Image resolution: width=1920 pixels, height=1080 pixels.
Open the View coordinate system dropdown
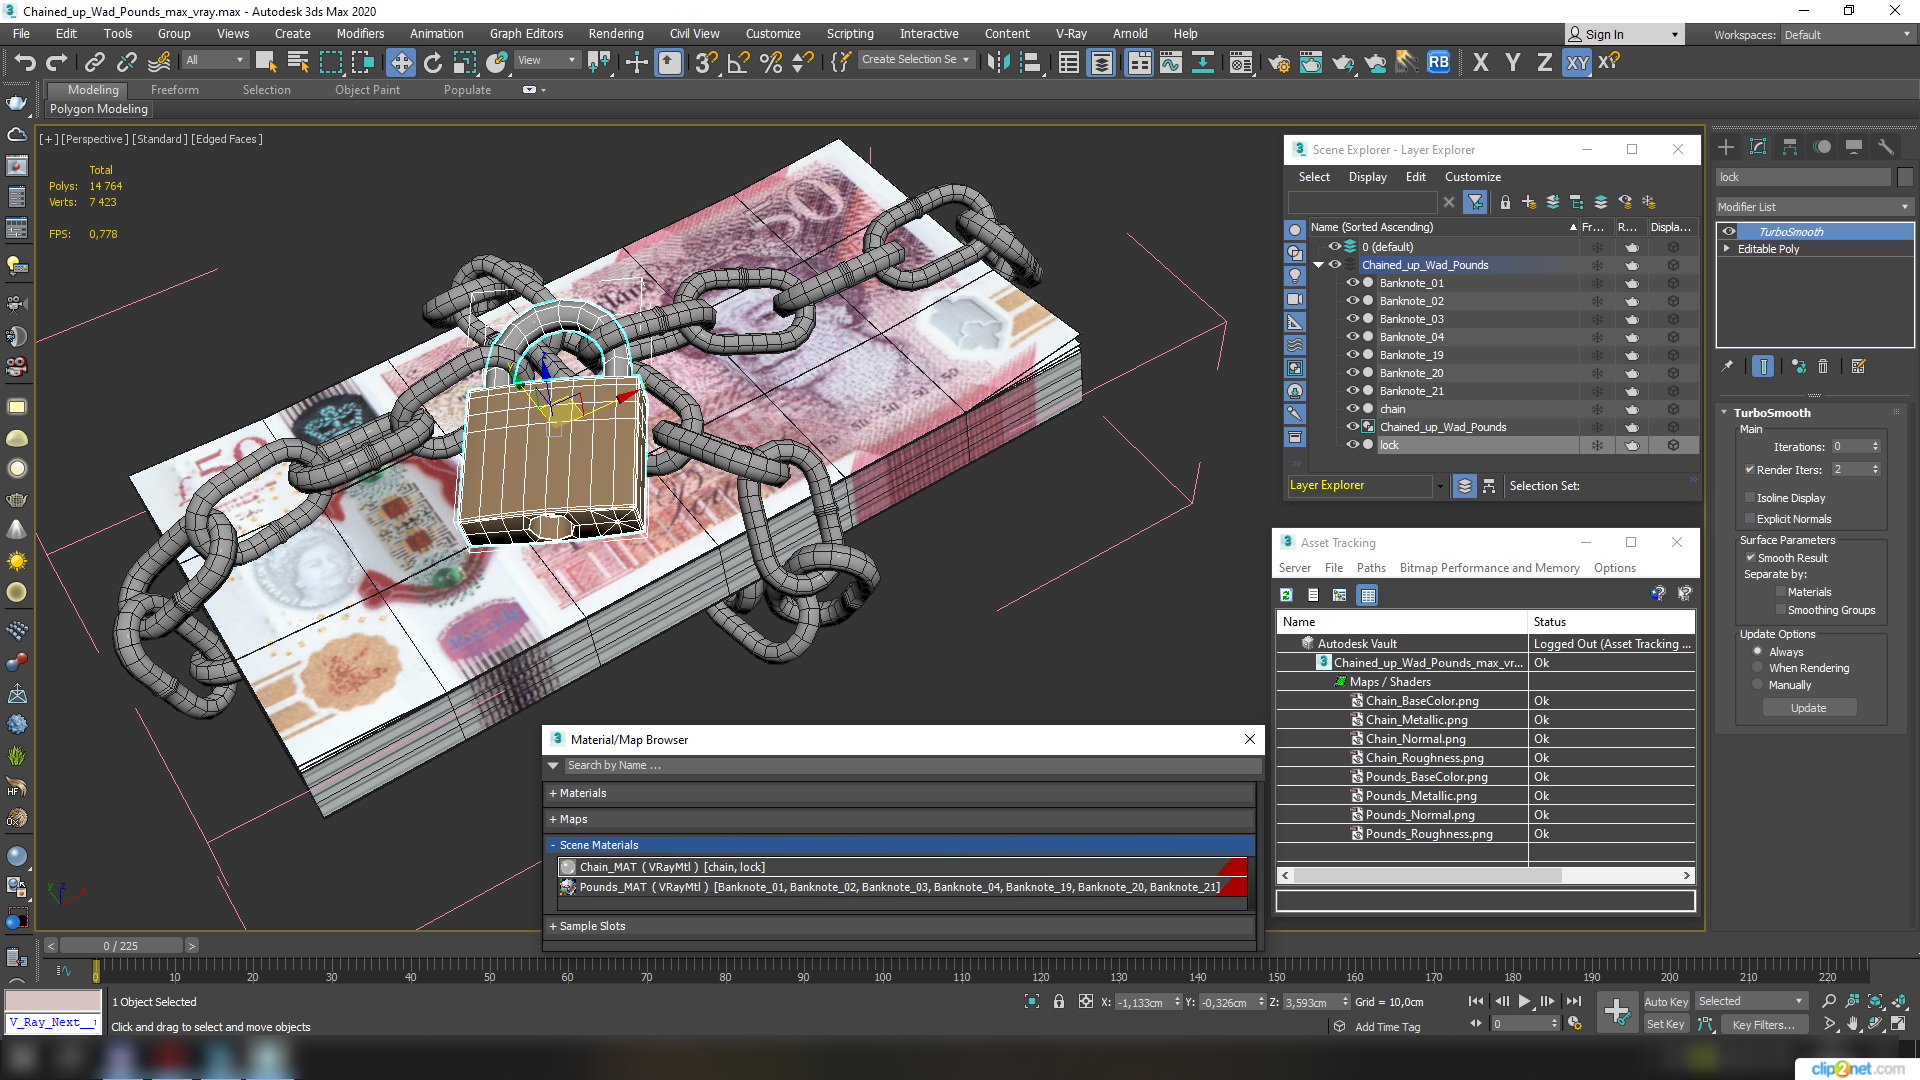[546, 60]
